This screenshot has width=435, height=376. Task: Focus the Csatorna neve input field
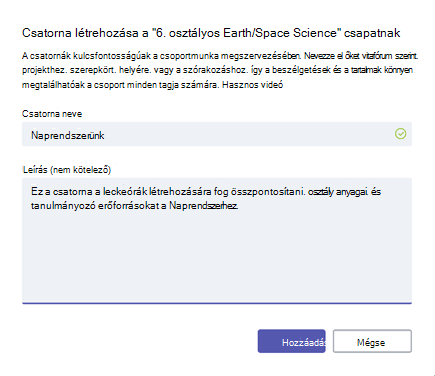(217, 134)
